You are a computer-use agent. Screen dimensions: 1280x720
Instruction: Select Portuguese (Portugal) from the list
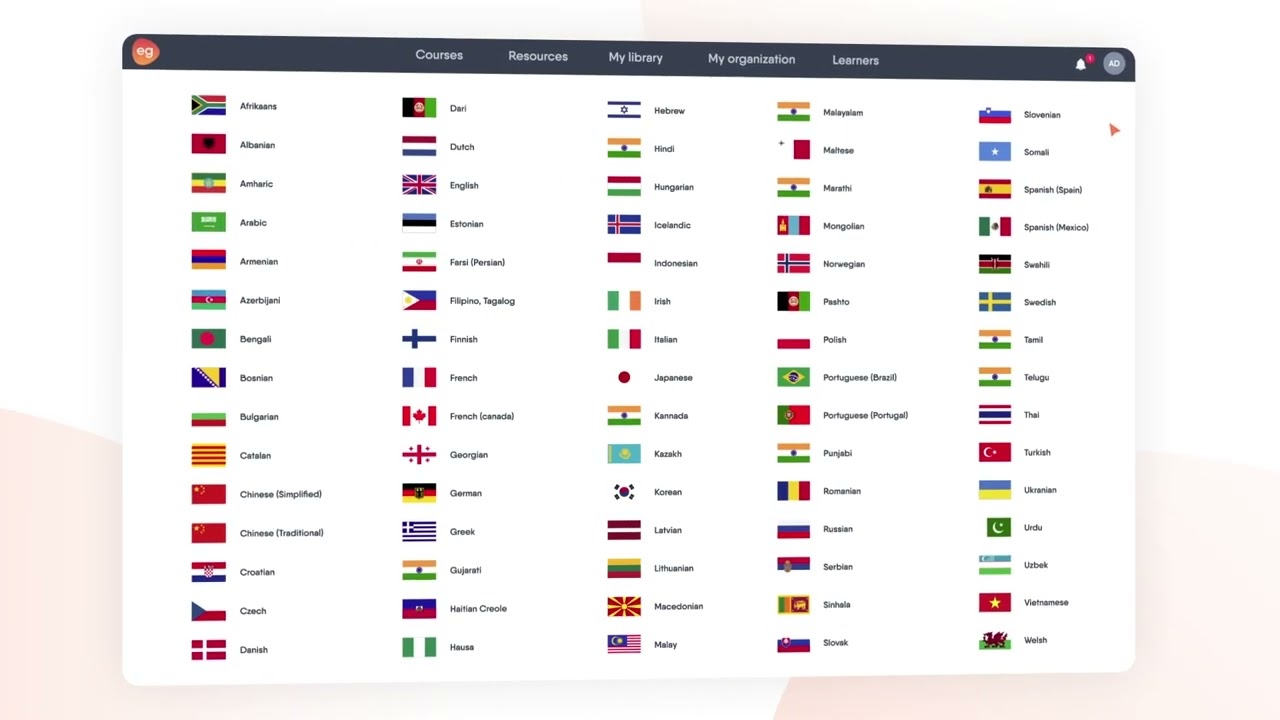(866, 415)
